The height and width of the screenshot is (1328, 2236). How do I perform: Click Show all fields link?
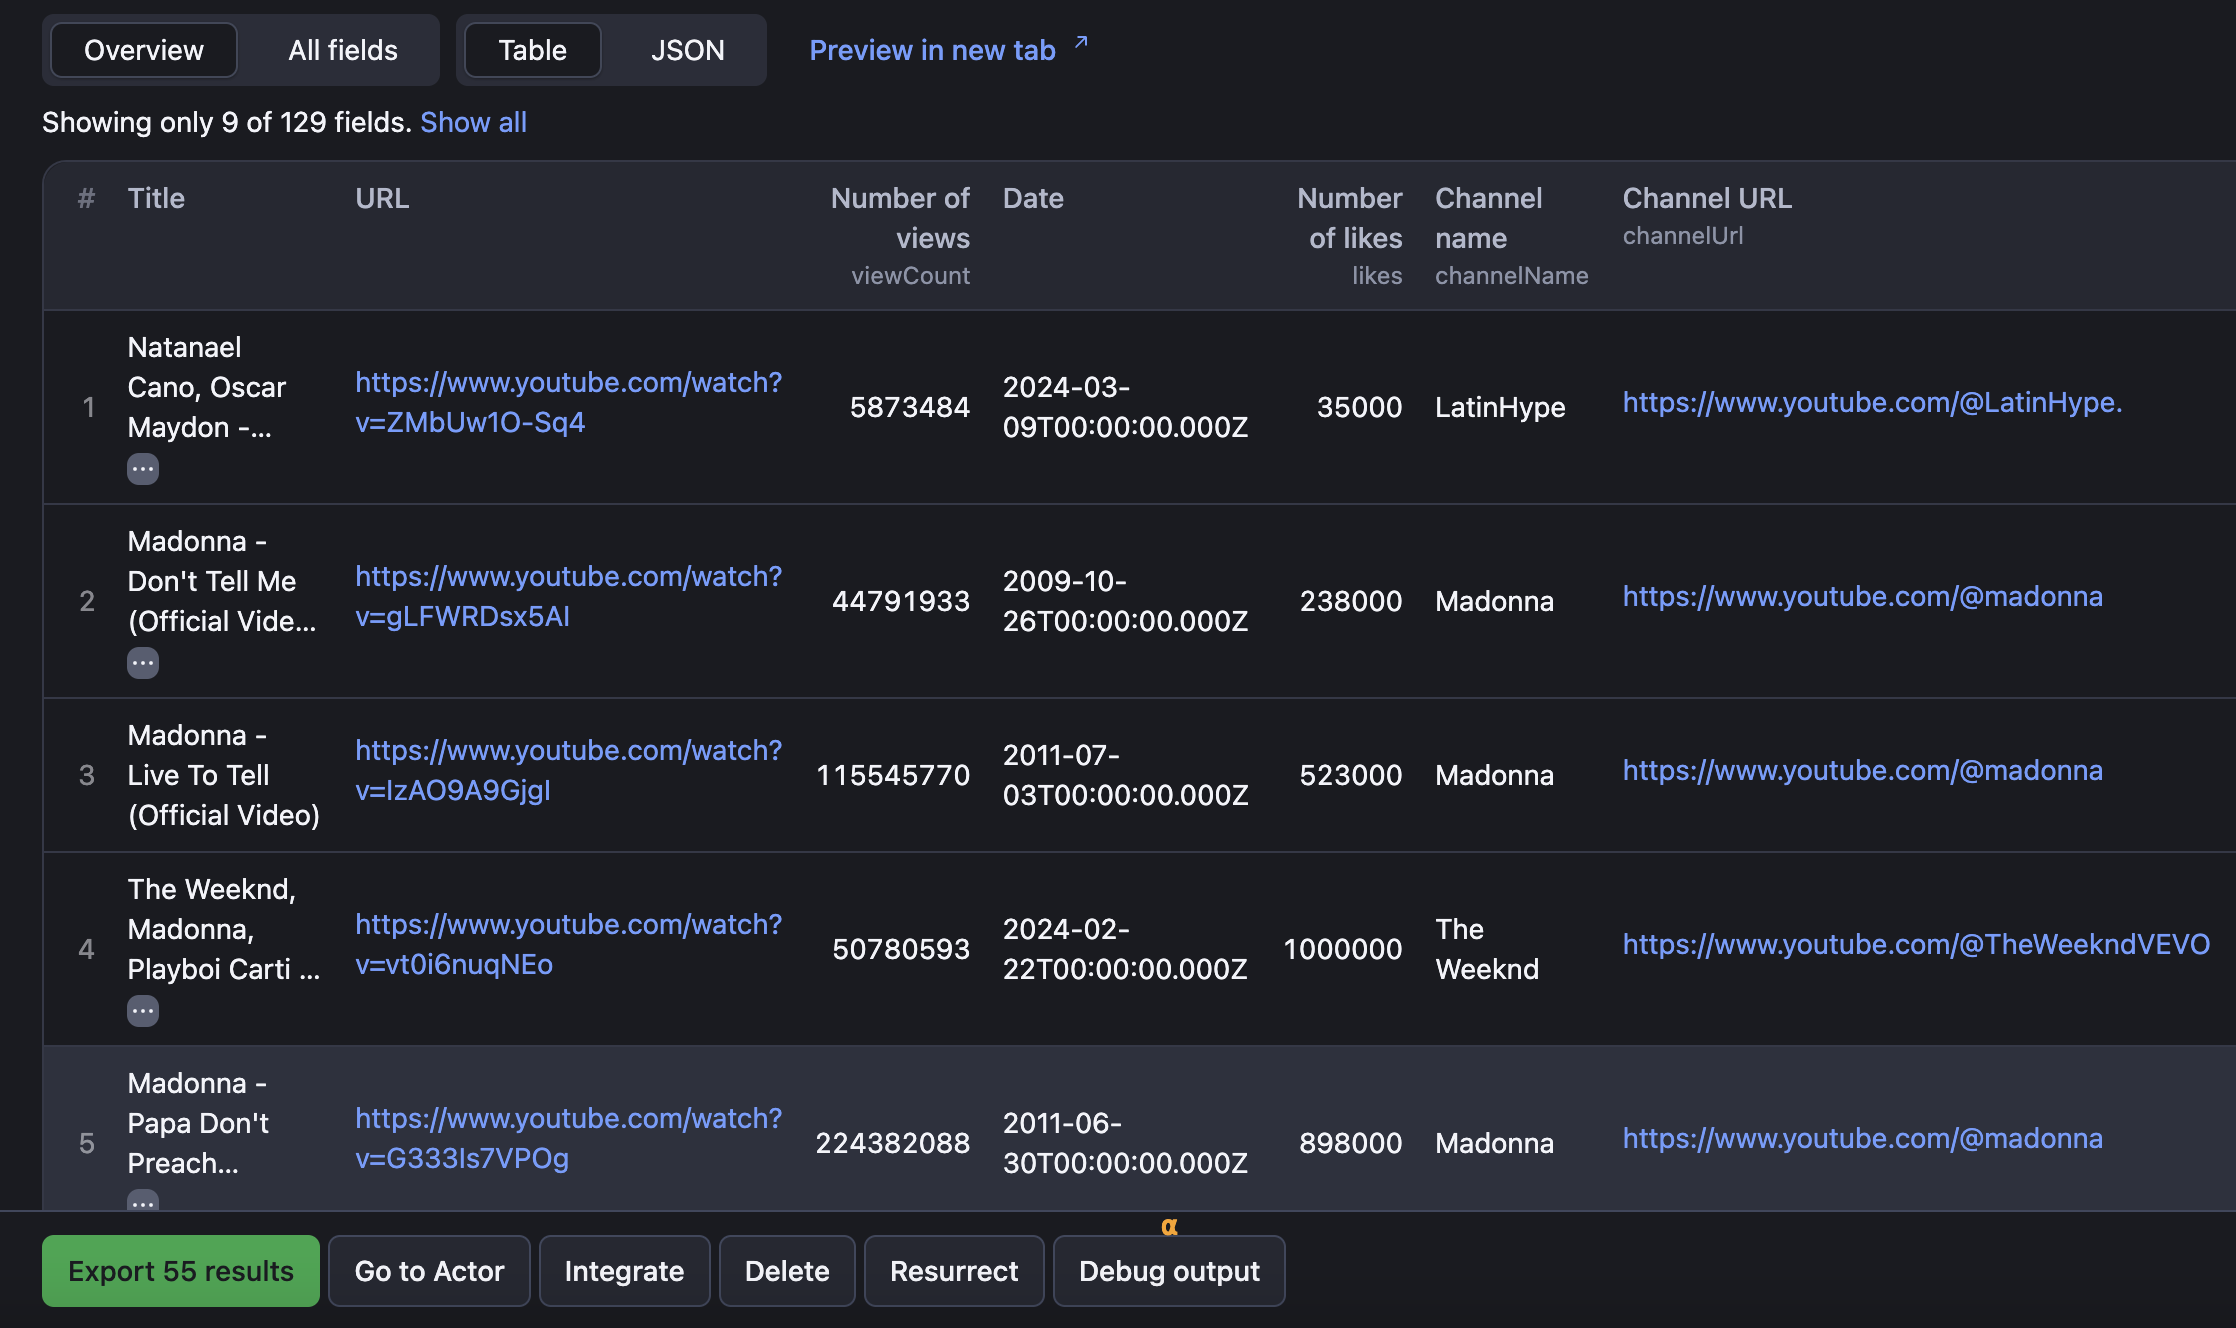coord(473,121)
